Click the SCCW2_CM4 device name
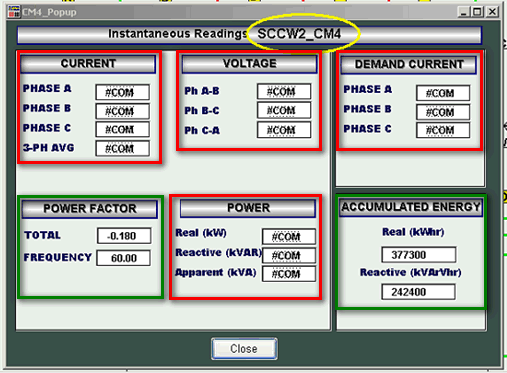 coord(299,34)
